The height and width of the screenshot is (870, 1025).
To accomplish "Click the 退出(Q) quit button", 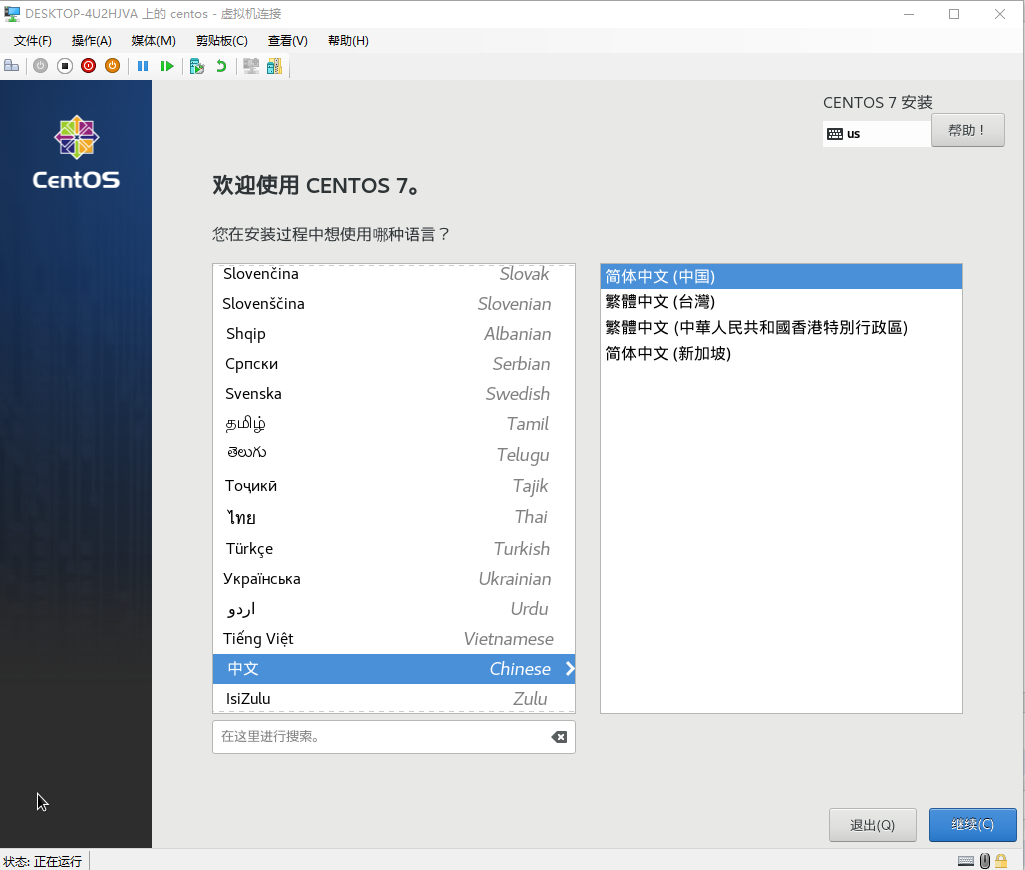I will pyautogui.click(x=872, y=825).
